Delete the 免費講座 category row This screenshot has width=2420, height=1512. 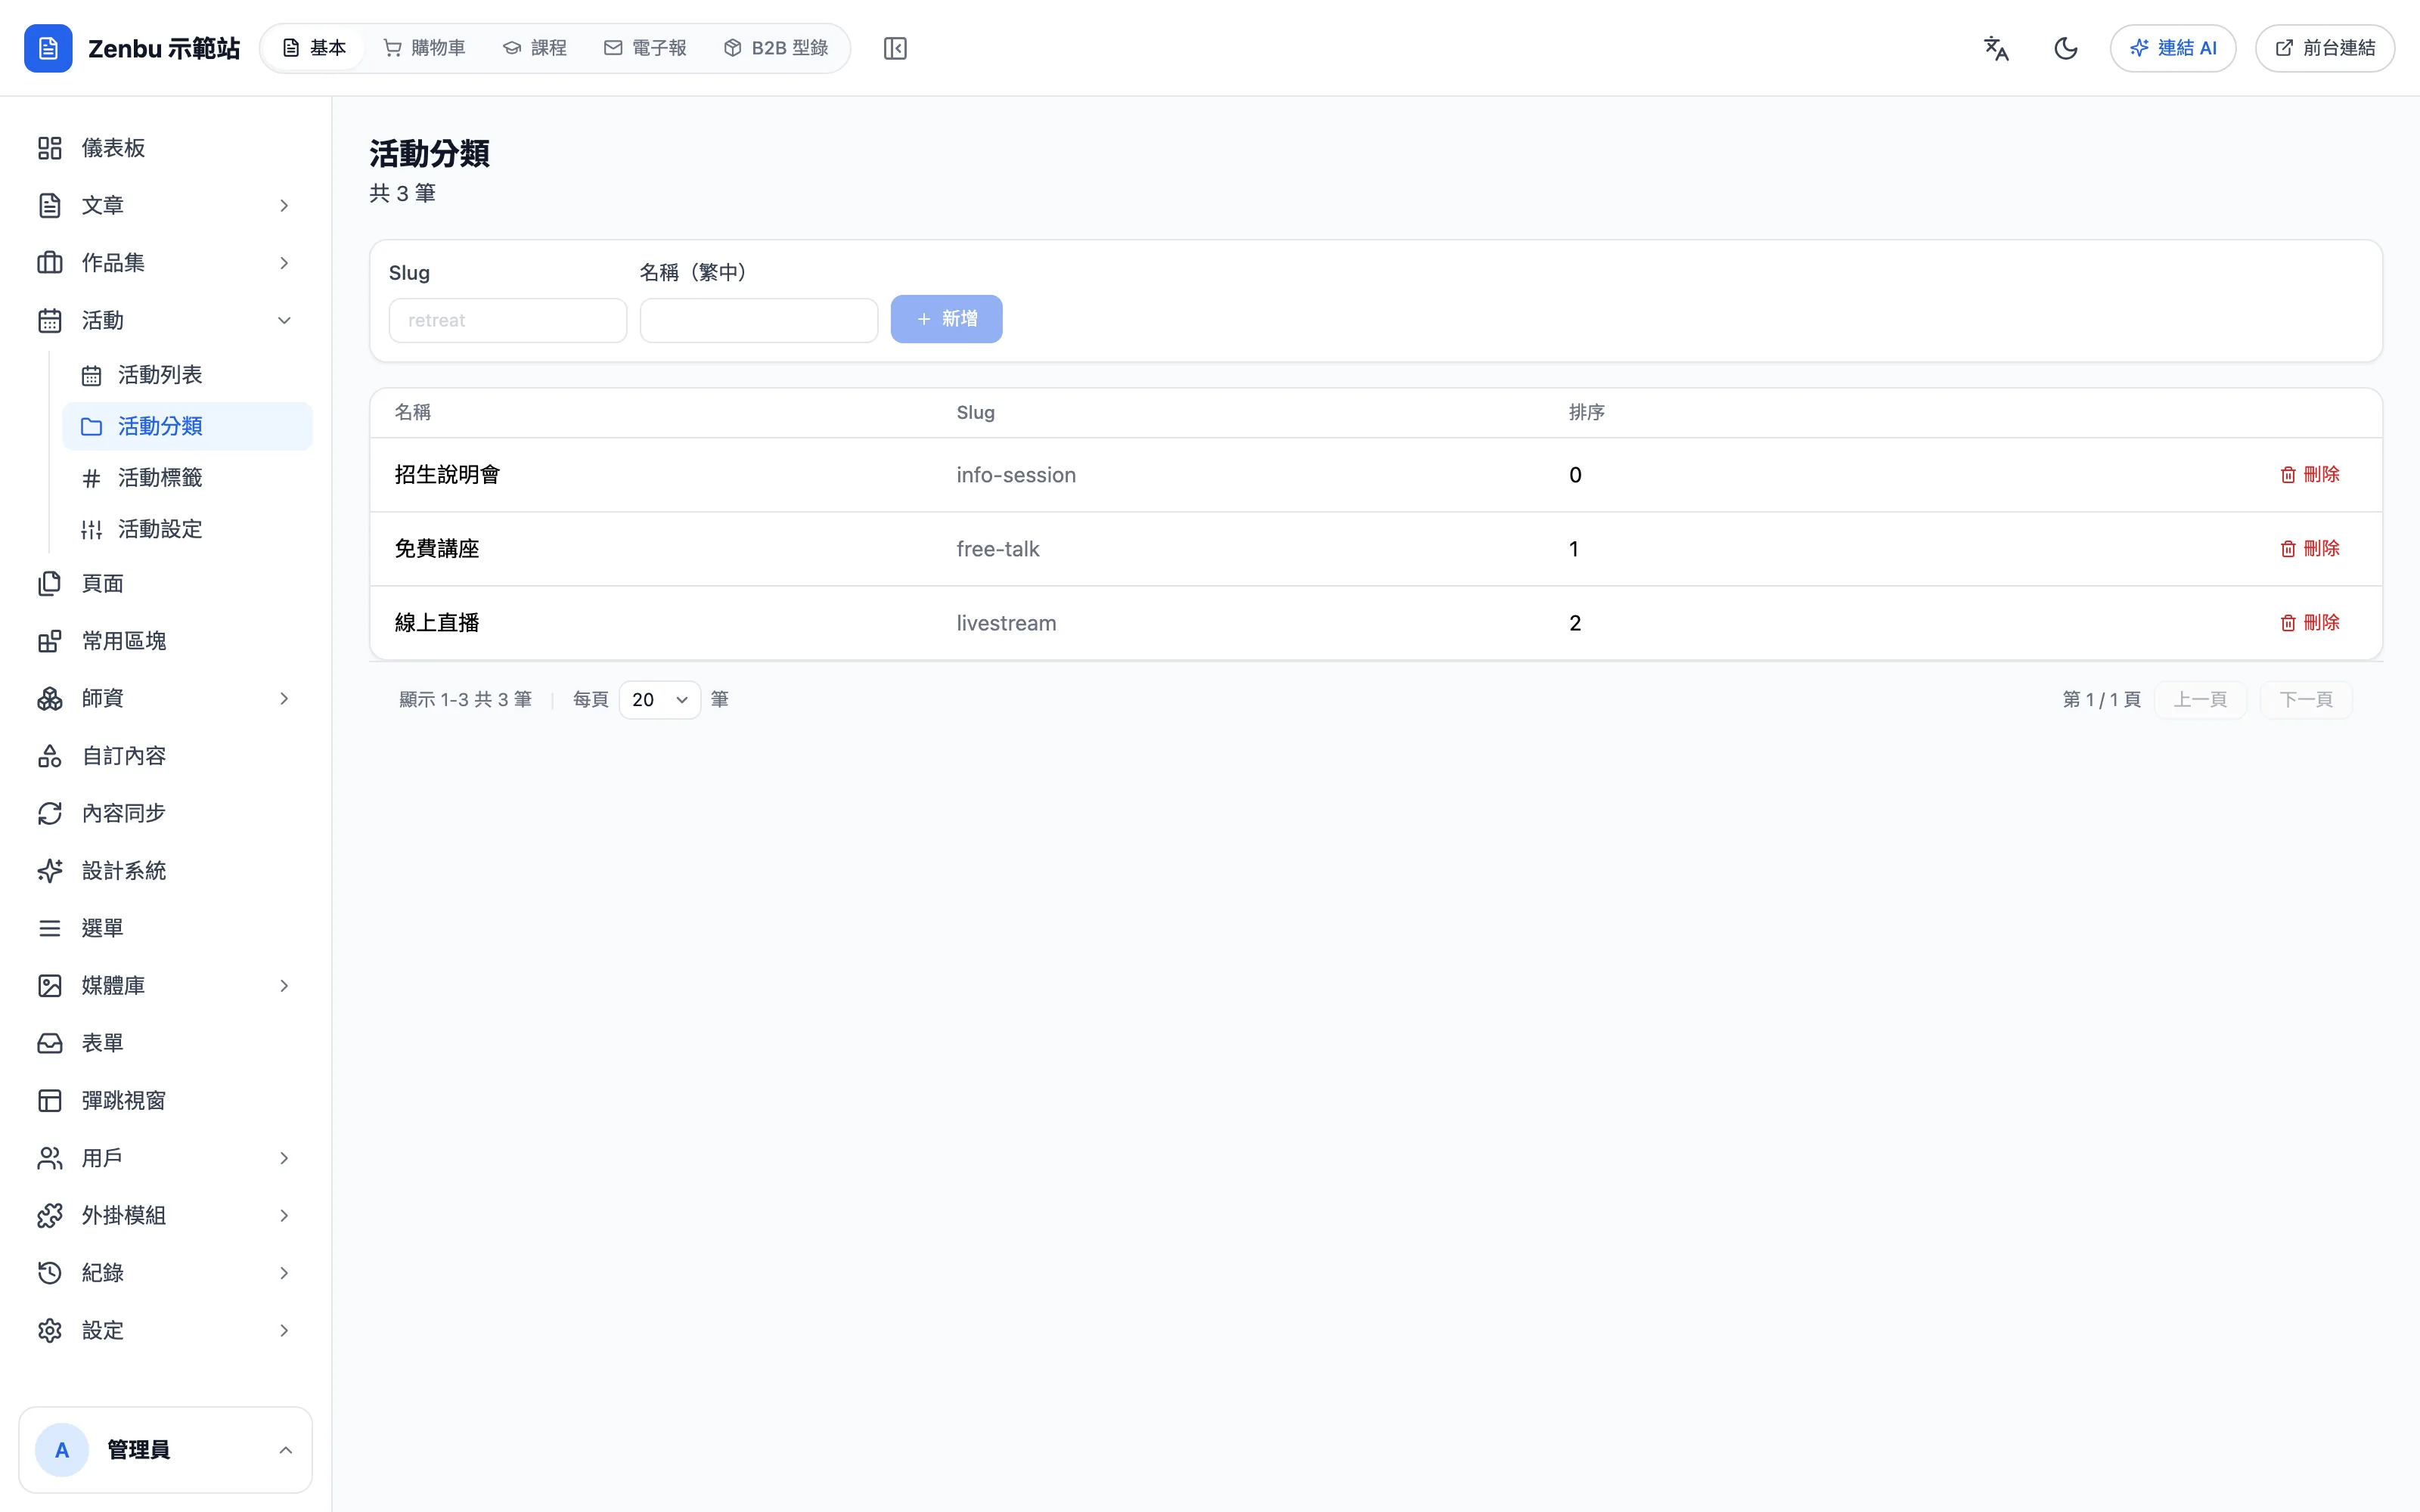[x=2309, y=548]
